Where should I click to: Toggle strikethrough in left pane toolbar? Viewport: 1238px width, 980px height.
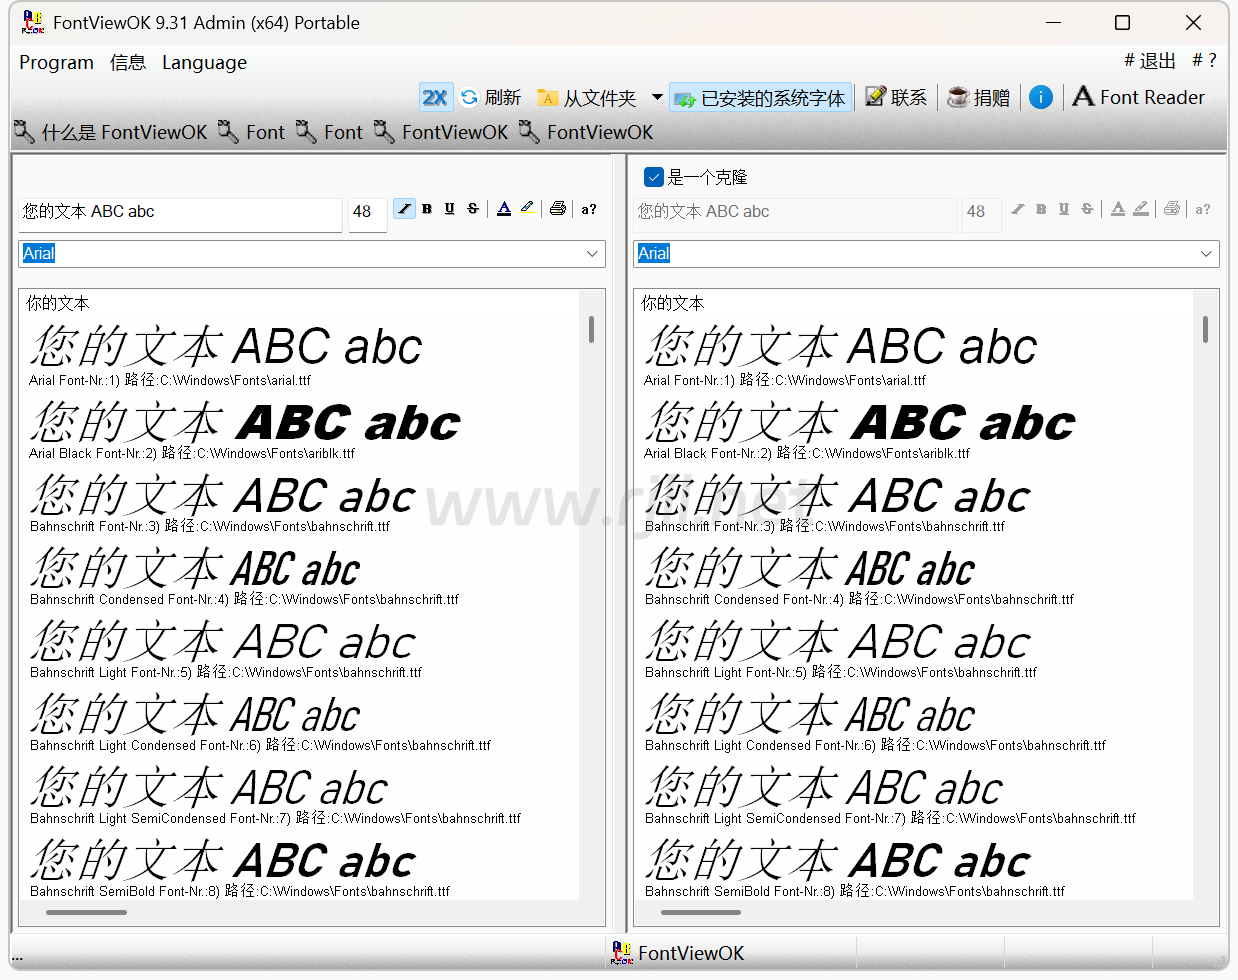[473, 209]
